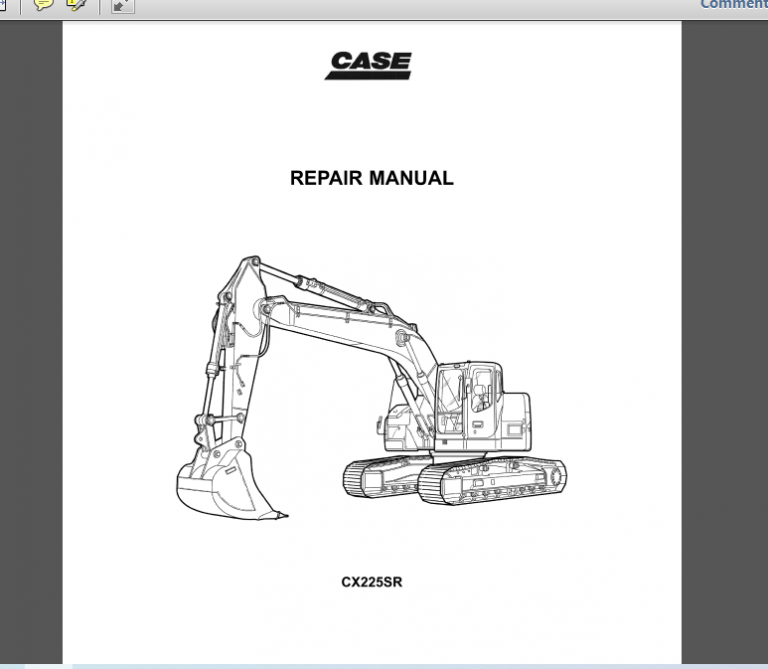The image size is (768, 669).
Task: Toggle read mode with the arrows icon
Action: [122, 5]
